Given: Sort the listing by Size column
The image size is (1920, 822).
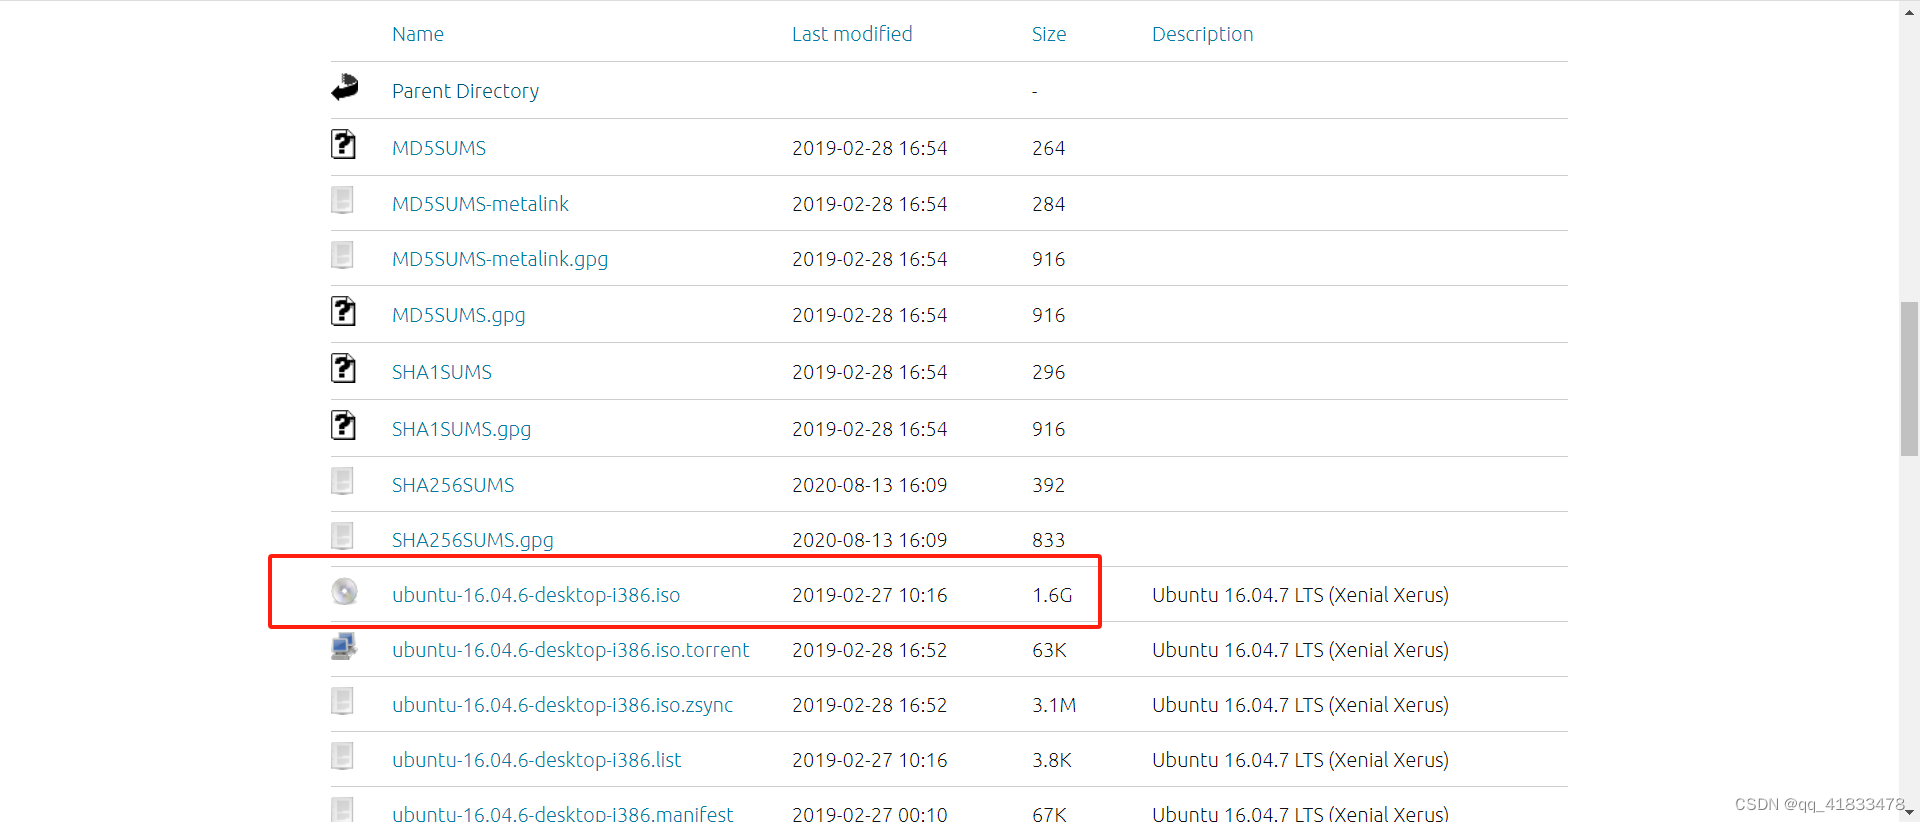Looking at the screenshot, I should click(1049, 34).
